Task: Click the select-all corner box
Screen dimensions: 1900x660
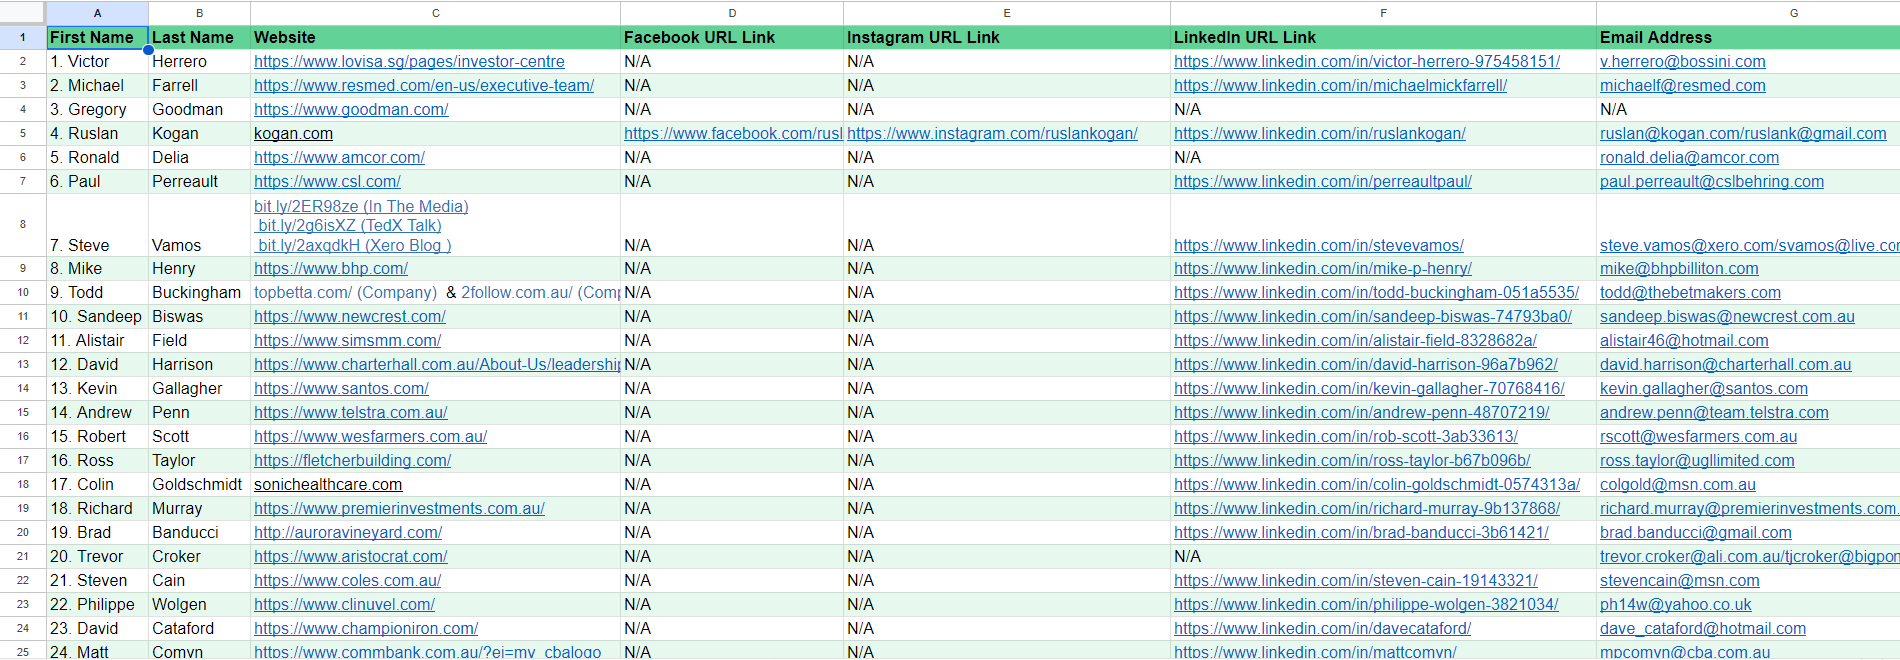Action: click(23, 13)
